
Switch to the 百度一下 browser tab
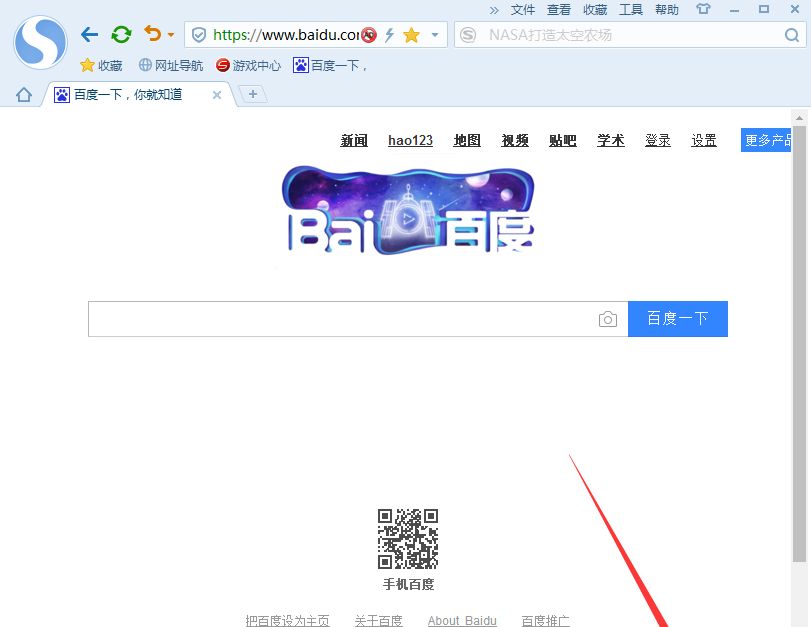[x=130, y=95]
